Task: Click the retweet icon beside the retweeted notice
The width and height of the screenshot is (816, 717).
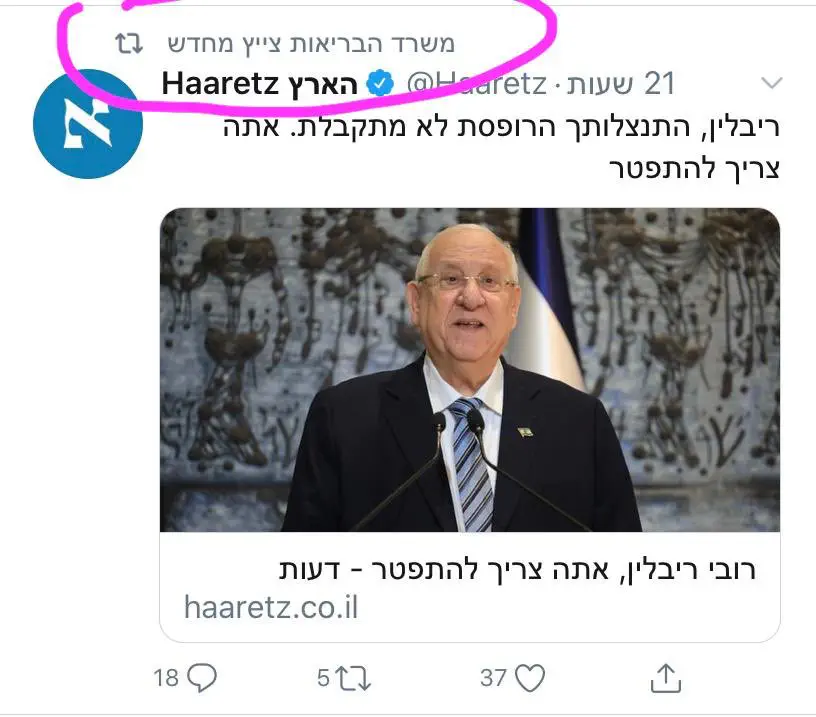Action: tap(129, 44)
